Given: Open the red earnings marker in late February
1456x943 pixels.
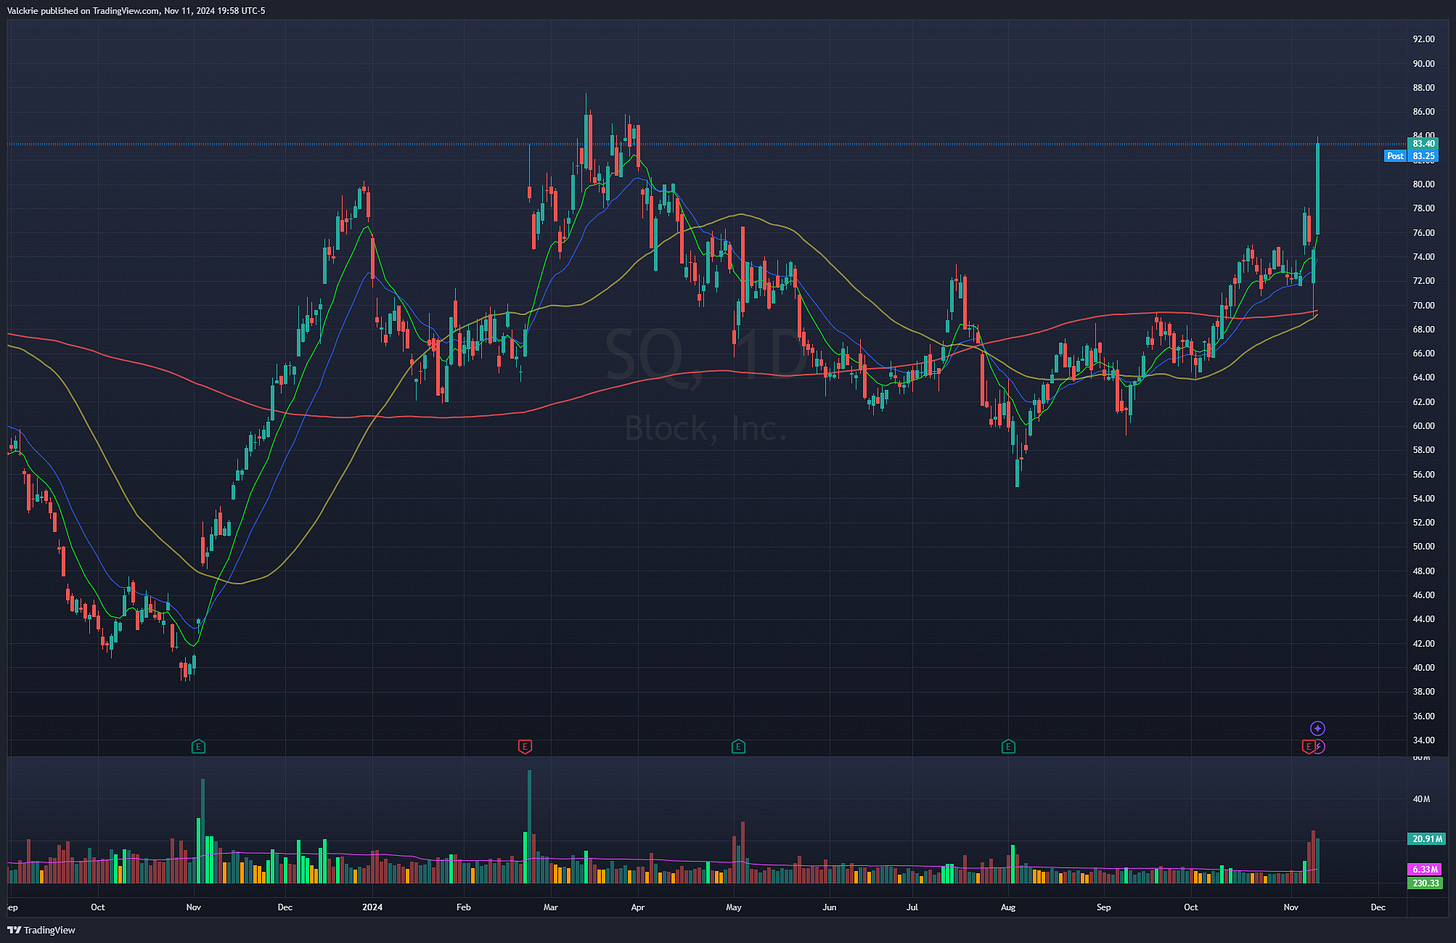Looking at the screenshot, I should tap(524, 746).
